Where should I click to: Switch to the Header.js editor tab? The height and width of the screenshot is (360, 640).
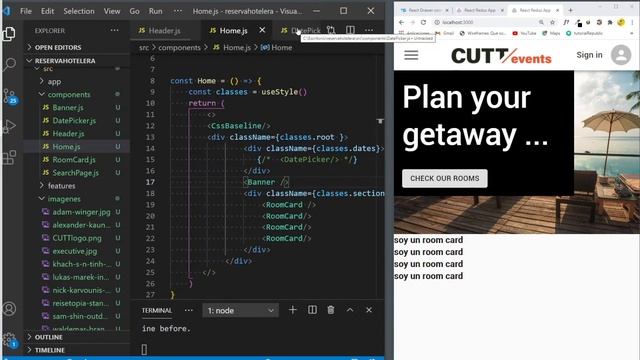point(164,31)
